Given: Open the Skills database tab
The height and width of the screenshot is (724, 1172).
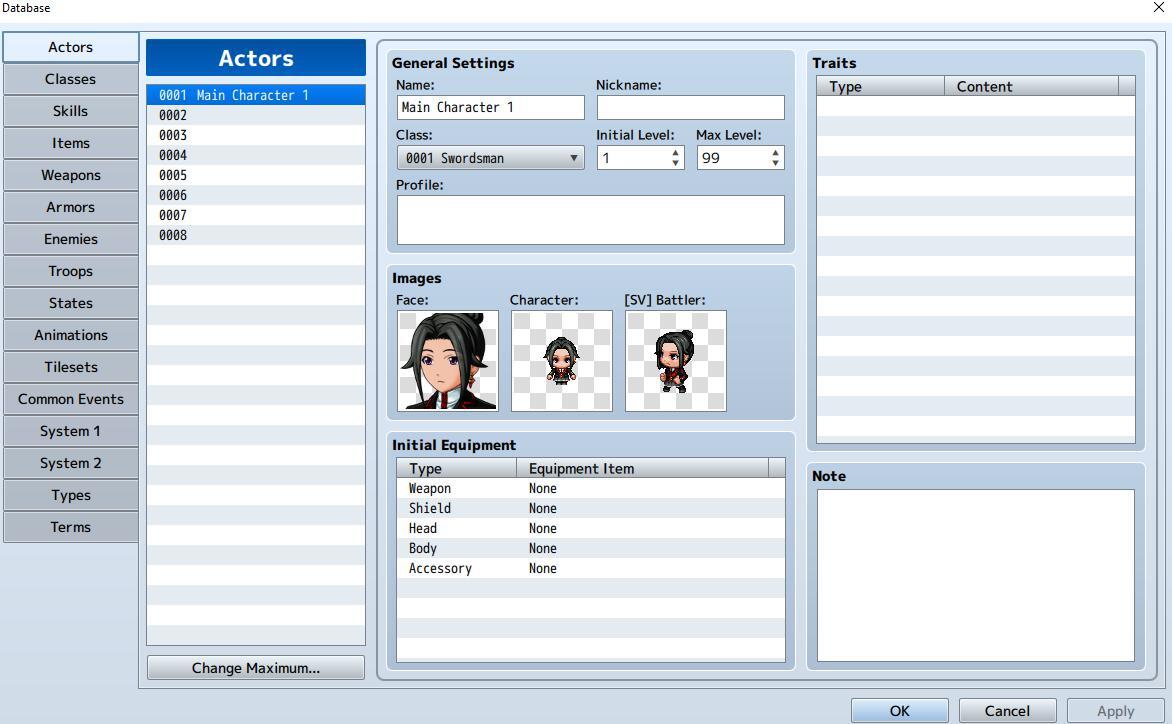Looking at the screenshot, I should pos(70,111).
